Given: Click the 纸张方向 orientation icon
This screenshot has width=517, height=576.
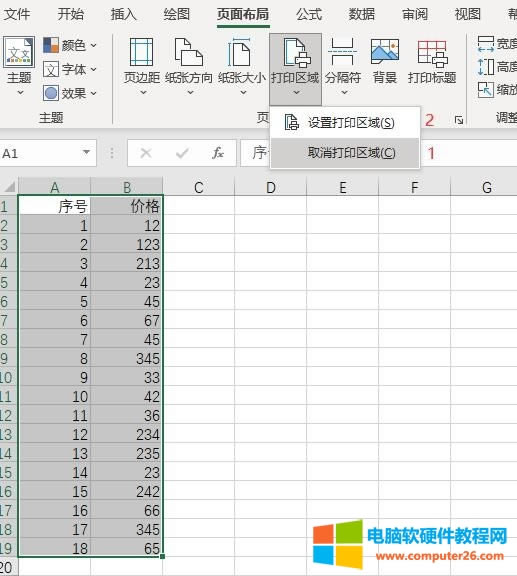Looking at the screenshot, I should coord(189,53).
